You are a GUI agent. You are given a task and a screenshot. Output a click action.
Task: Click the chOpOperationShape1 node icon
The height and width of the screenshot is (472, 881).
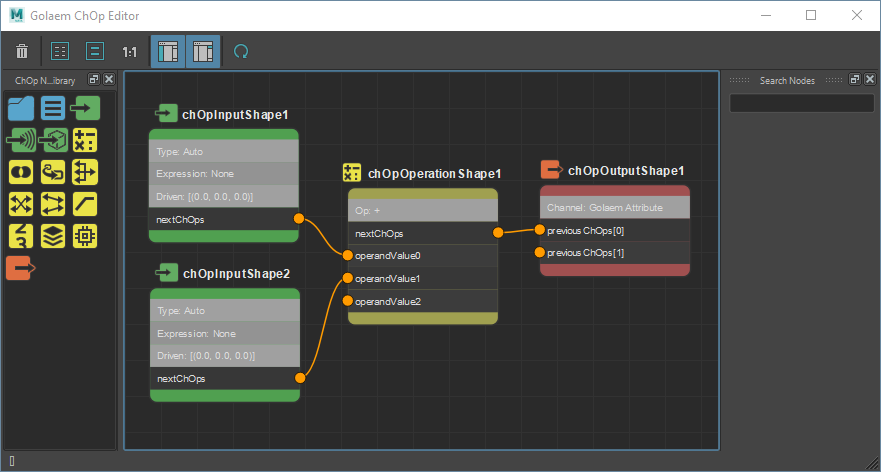click(352, 173)
